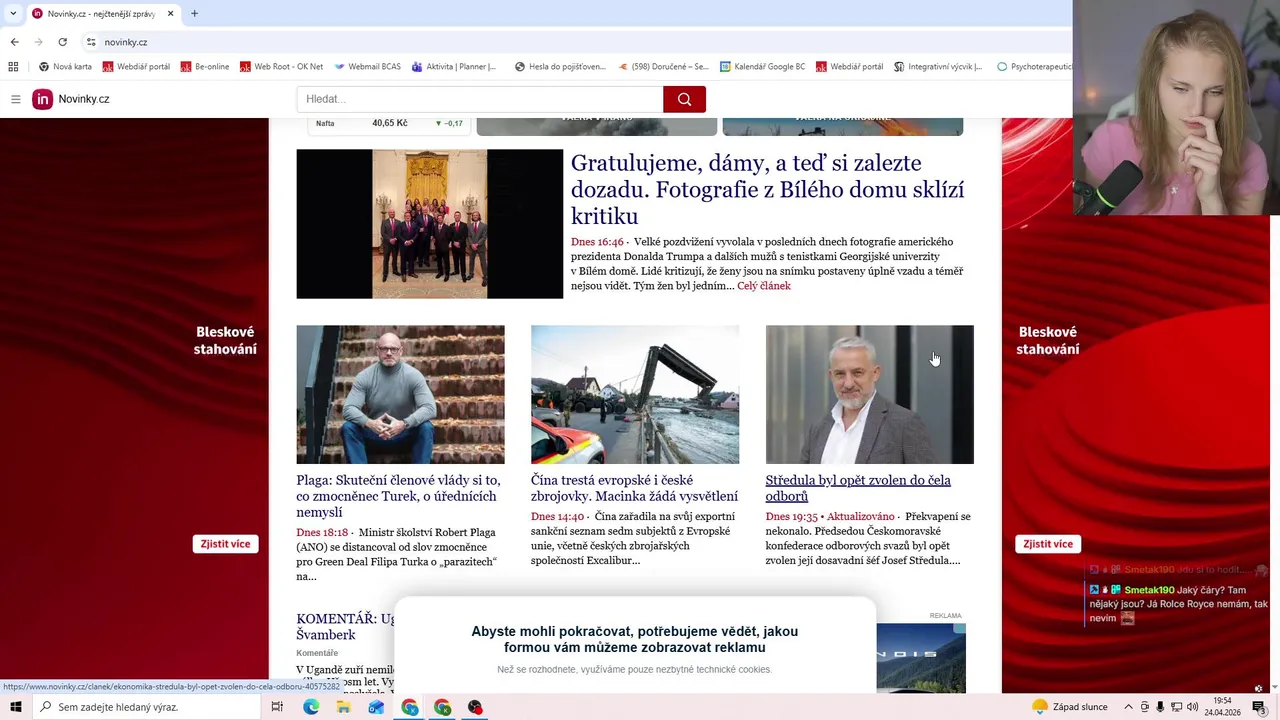This screenshot has width=1280, height=720.
Task: Expand hidden system tray icons
Action: 1128,707
